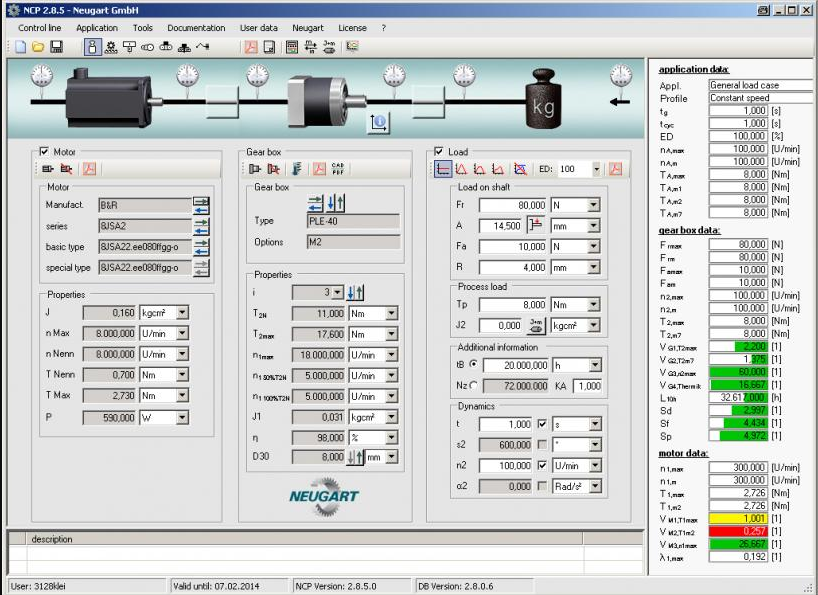
Task: Click the gearbox info icon below the gearbox image
Action: click(378, 123)
